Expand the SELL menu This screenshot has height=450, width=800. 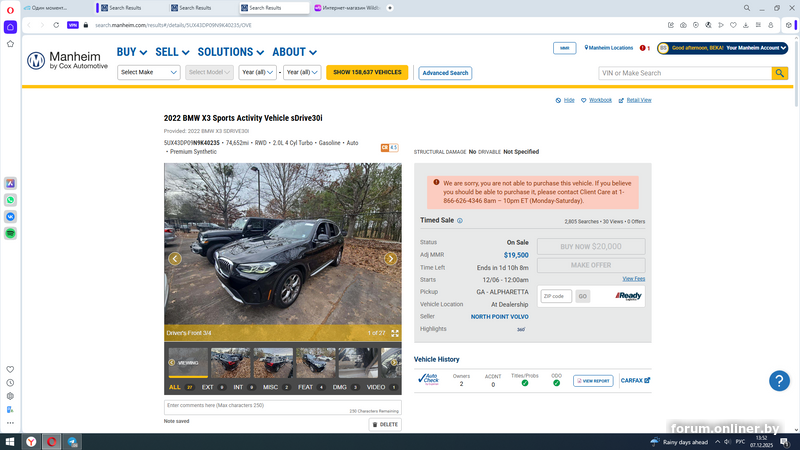(172, 52)
